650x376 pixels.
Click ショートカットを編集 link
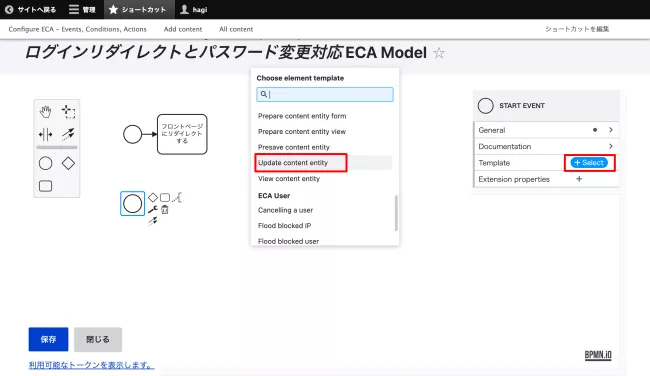pos(577,29)
